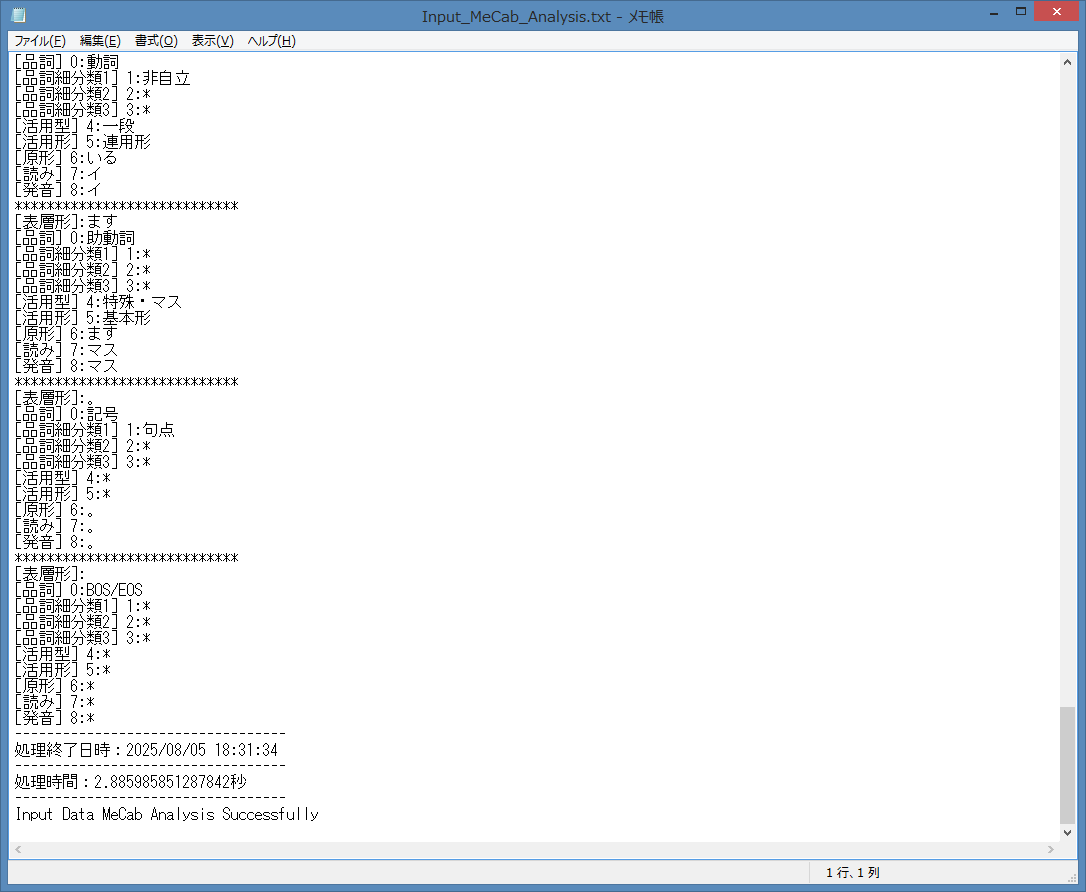Open the 編集(E) menu
The height and width of the screenshot is (892, 1086).
(x=100, y=41)
